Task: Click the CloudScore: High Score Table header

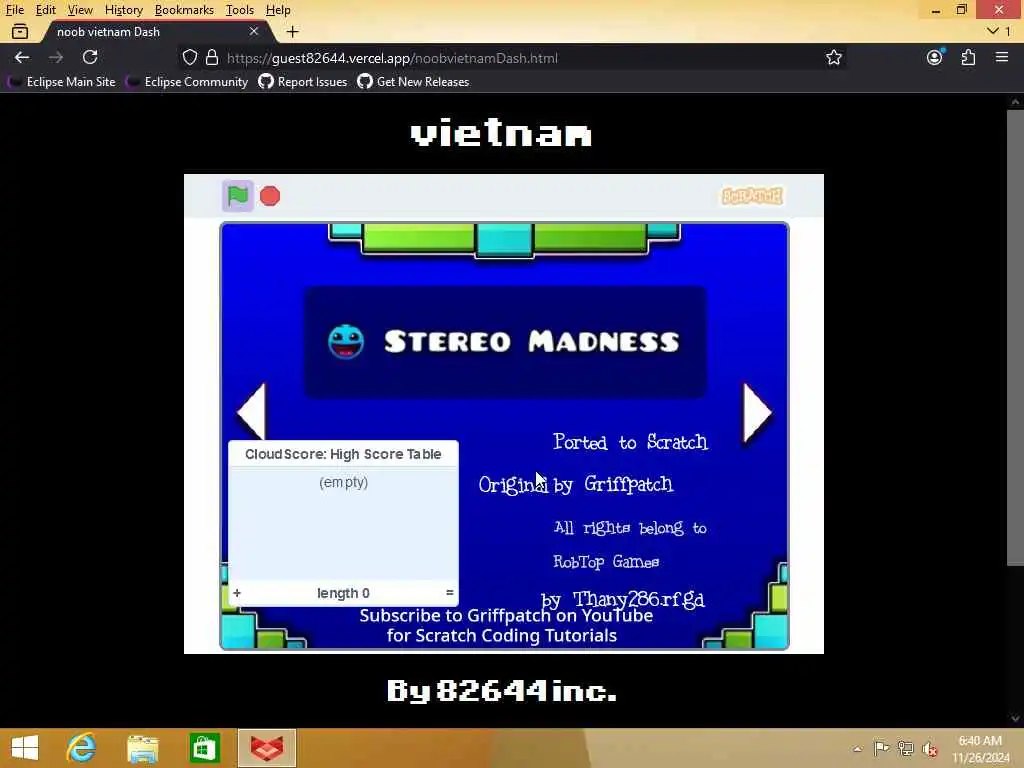Action: click(x=344, y=454)
